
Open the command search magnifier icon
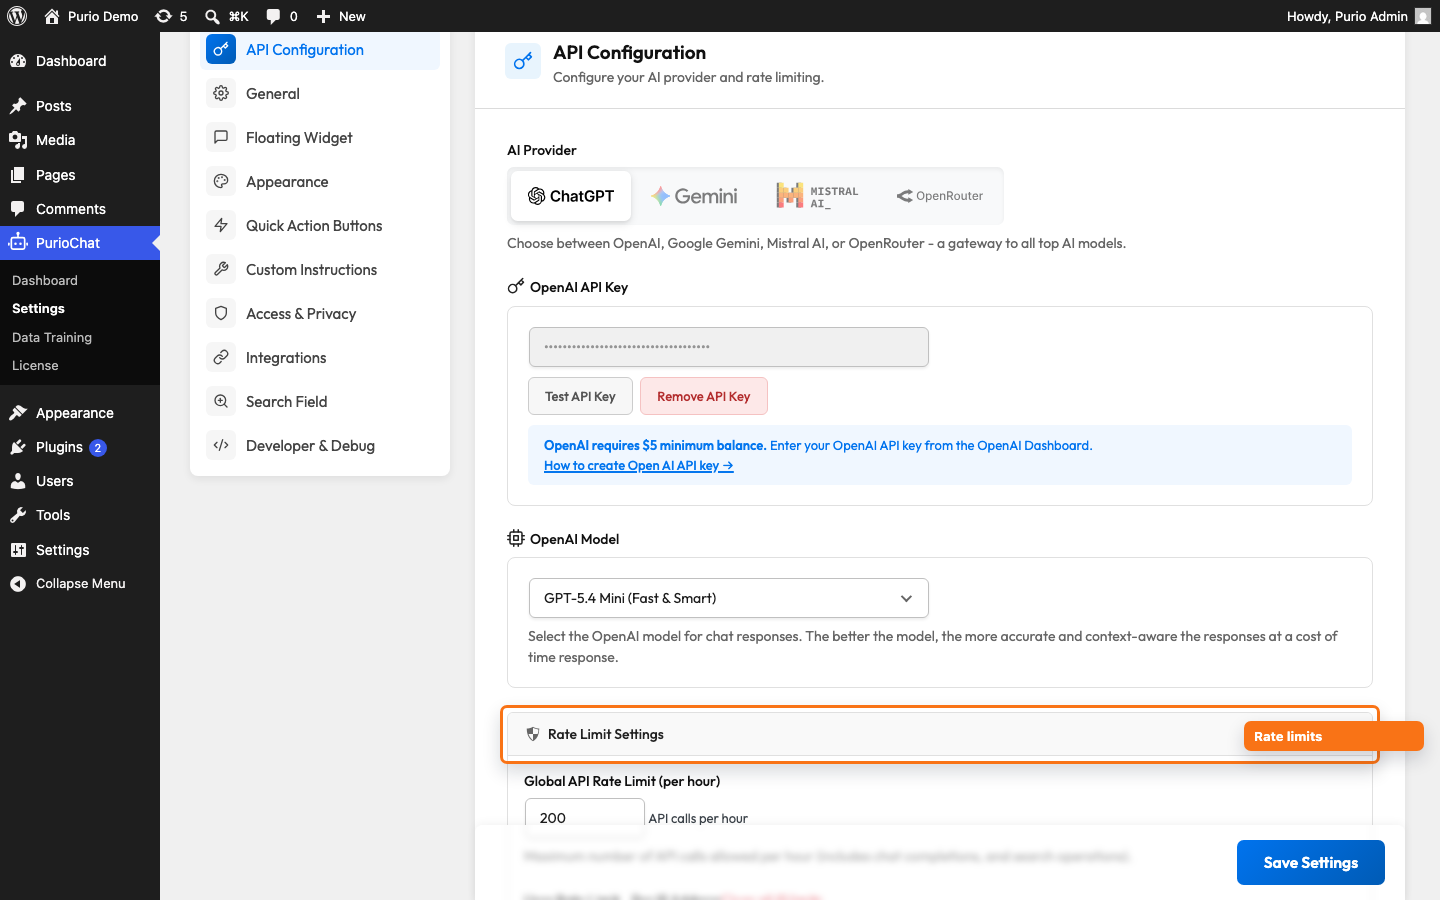tap(212, 16)
